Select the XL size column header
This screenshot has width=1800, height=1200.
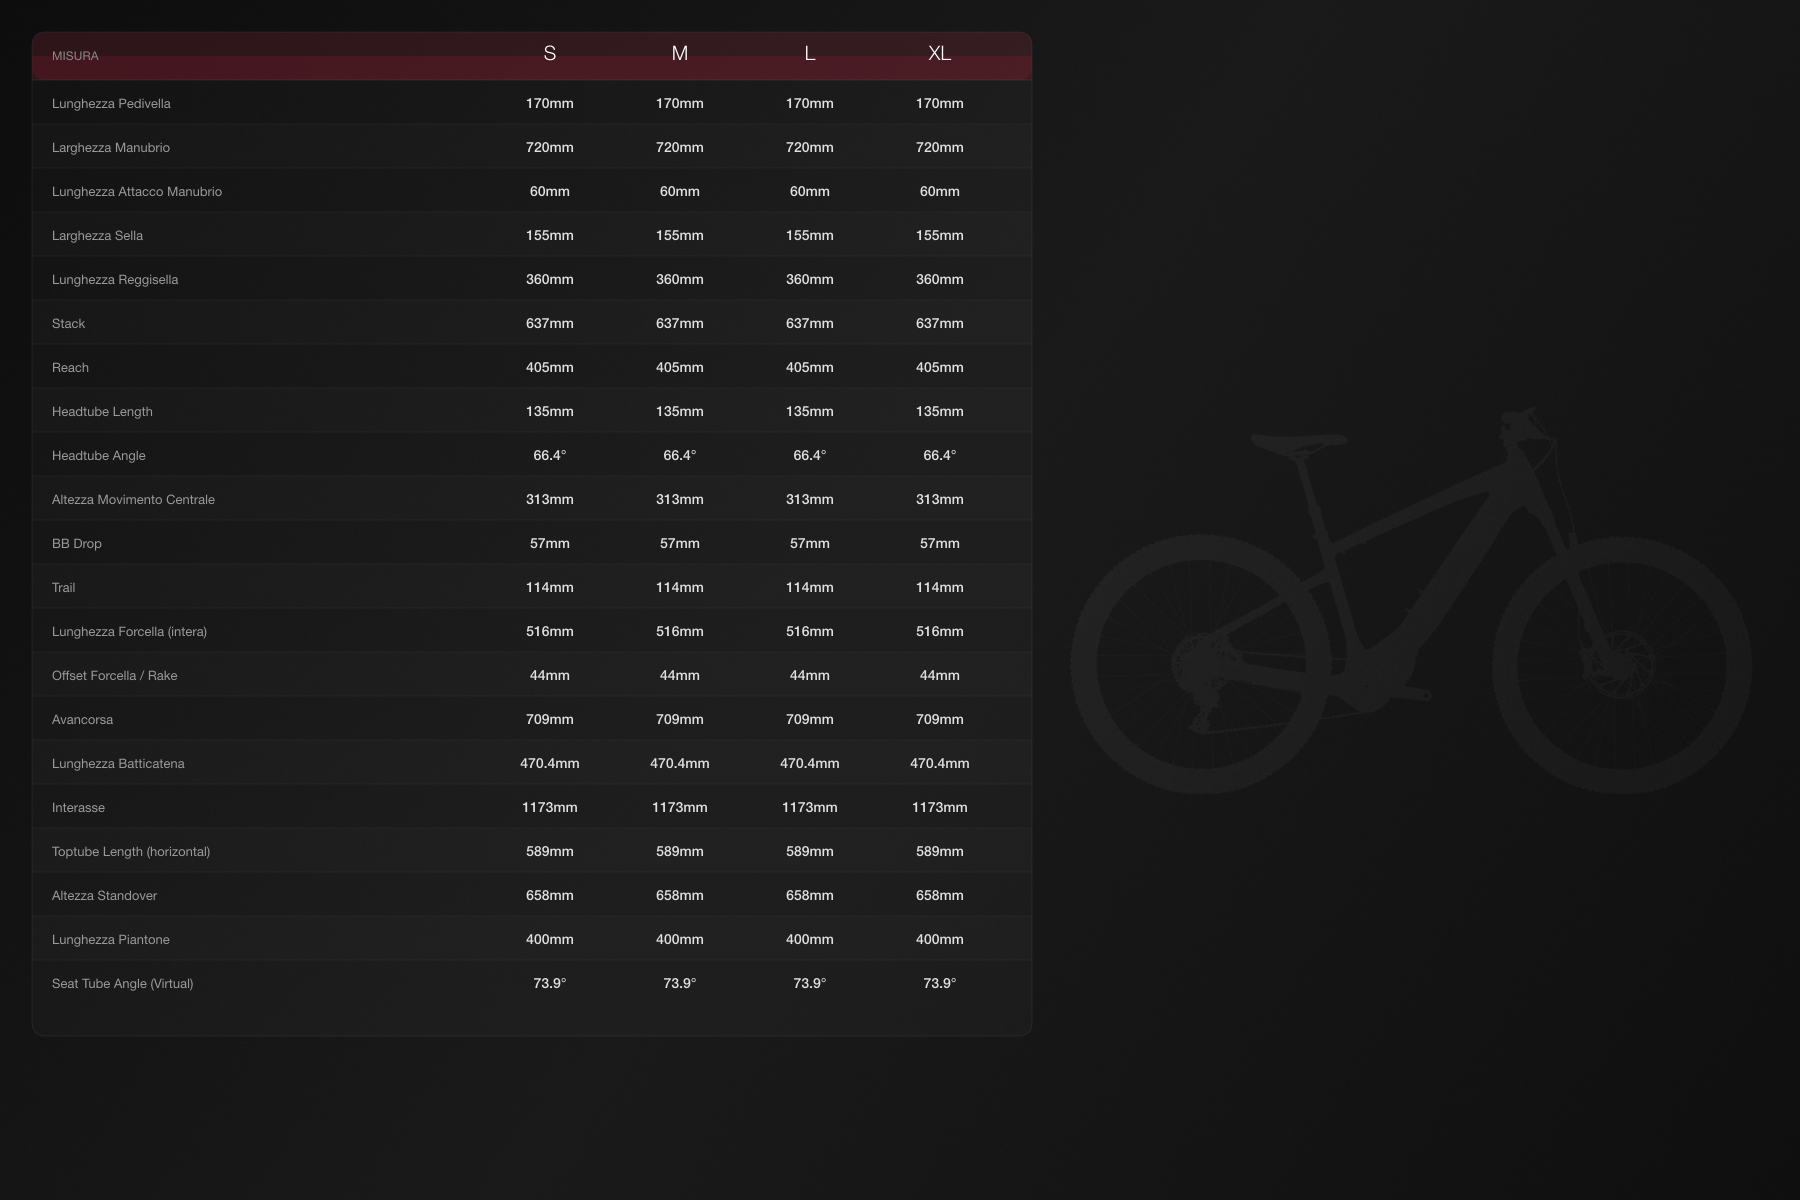click(x=939, y=54)
